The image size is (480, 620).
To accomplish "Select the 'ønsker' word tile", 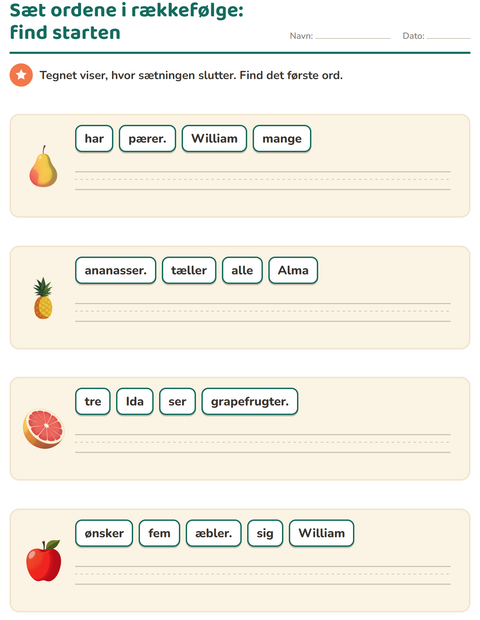I will [104, 533].
